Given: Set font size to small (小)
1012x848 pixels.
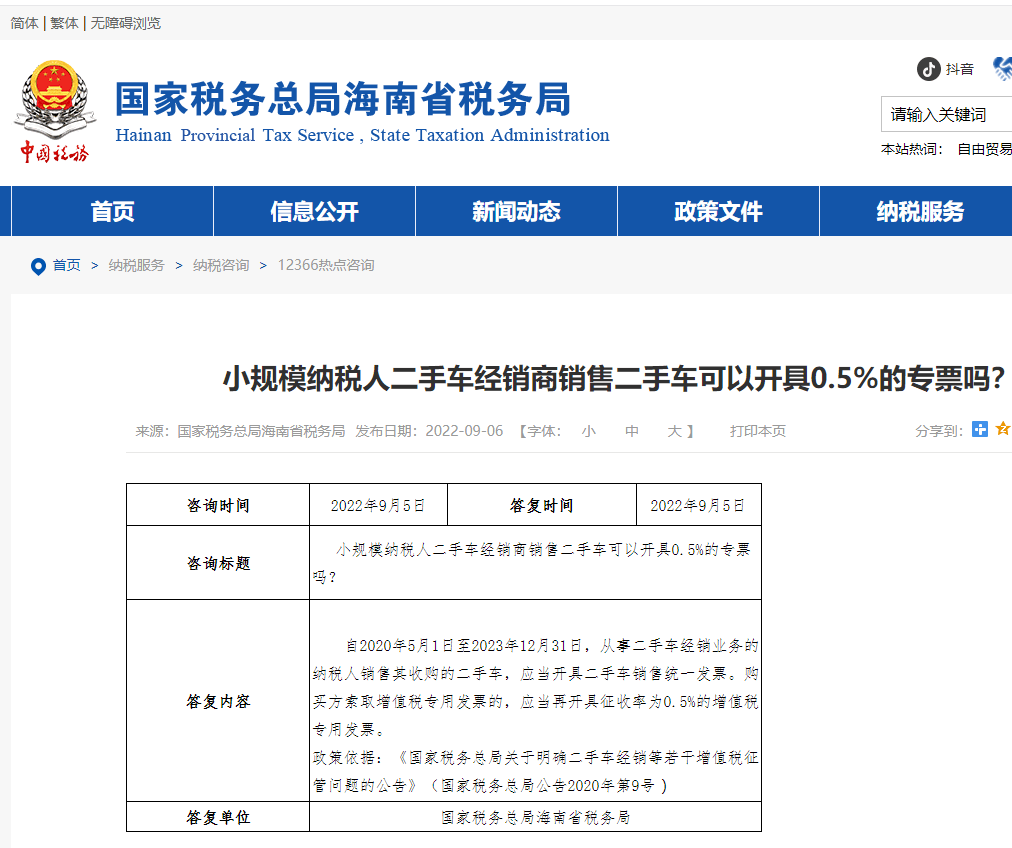Looking at the screenshot, I should 589,431.
